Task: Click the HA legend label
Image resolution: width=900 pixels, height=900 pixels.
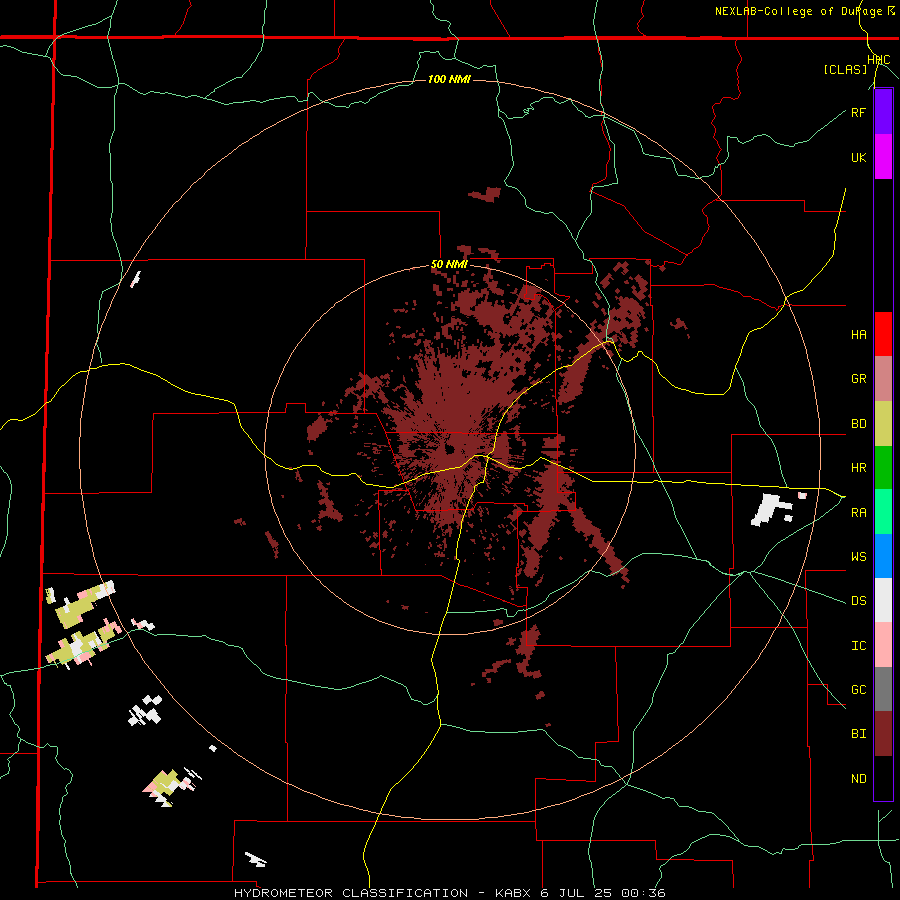Action: [858, 335]
